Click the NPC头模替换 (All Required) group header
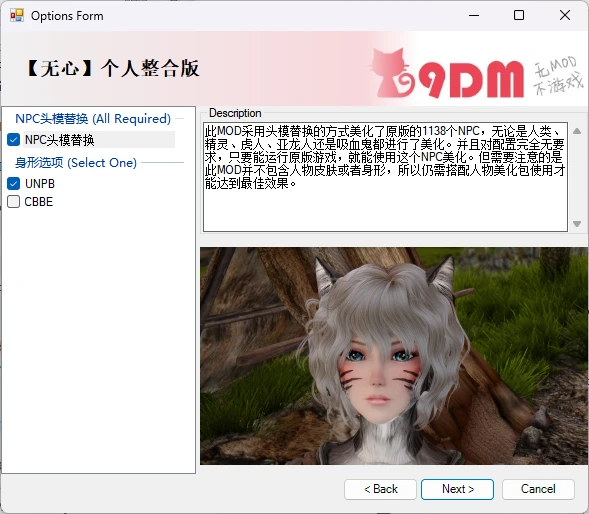589x514 pixels. [x=93, y=119]
